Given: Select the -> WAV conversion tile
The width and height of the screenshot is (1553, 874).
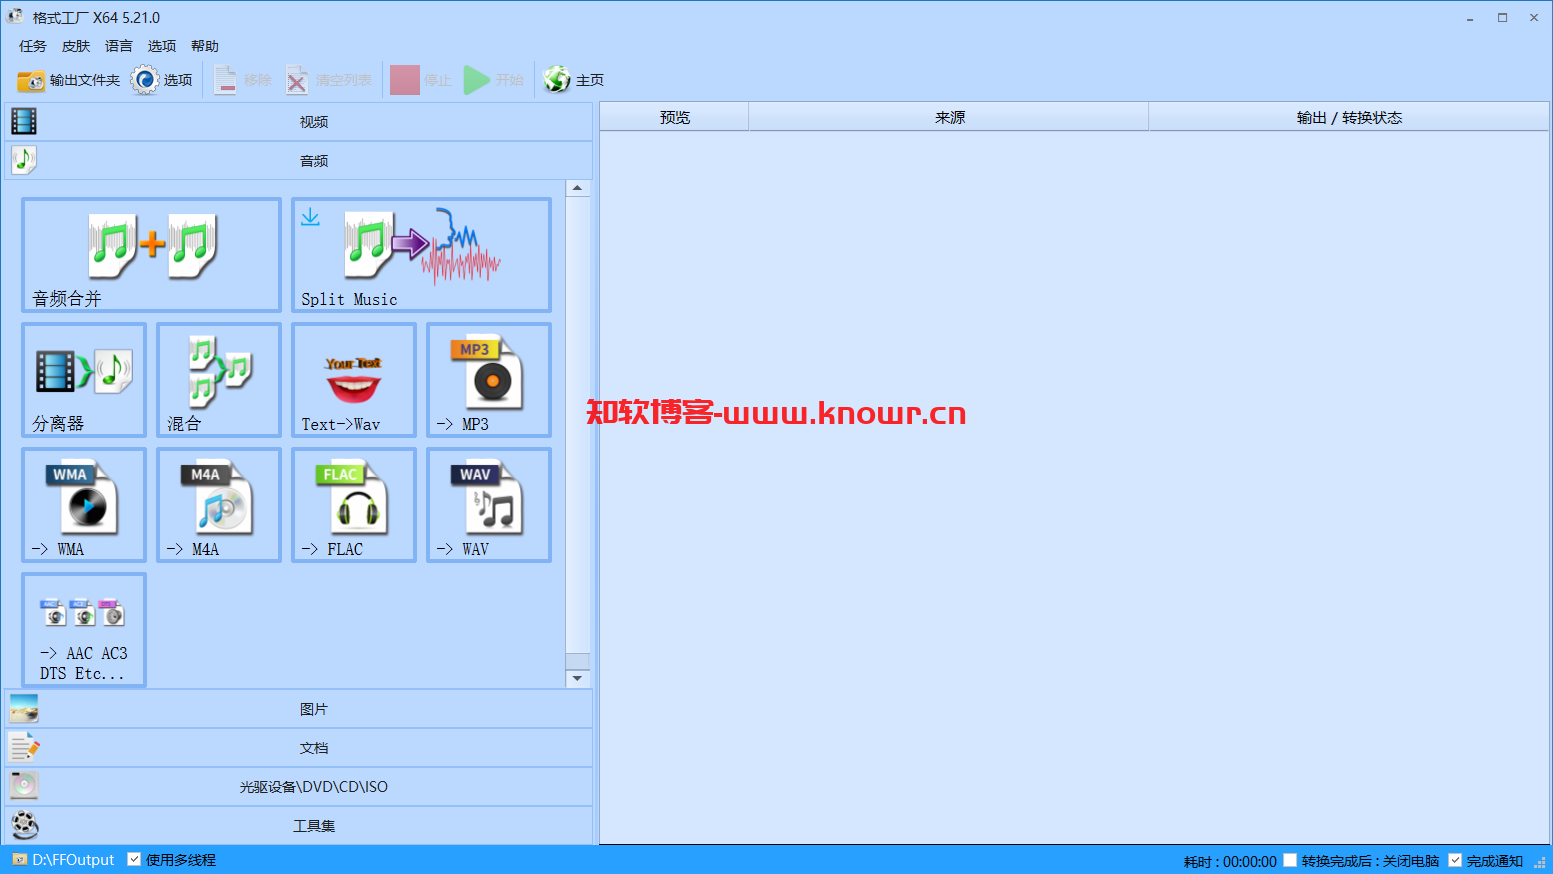Looking at the screenshot, I should coord(489,505).
